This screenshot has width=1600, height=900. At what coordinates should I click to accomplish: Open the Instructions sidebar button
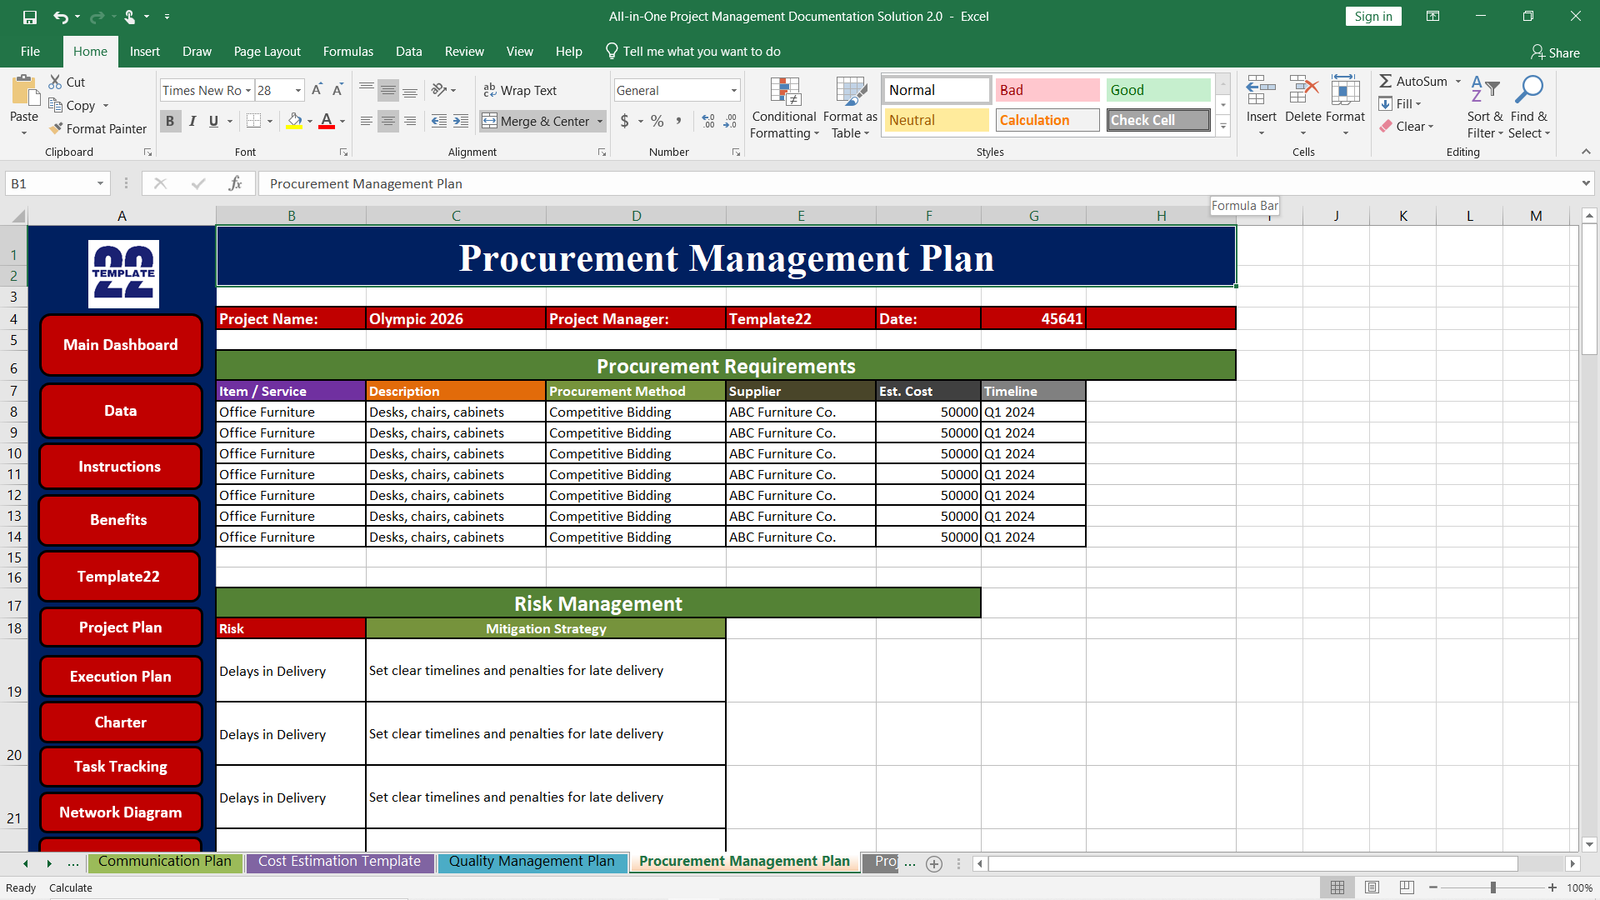(120, 467)
